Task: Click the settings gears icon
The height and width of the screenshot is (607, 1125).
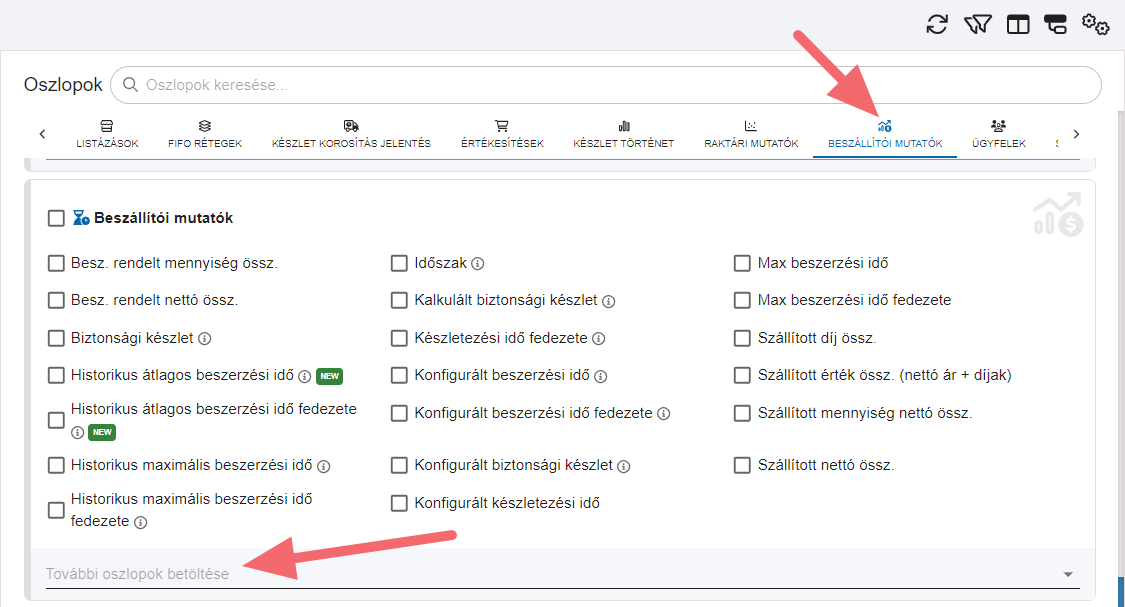Action: click(x=1096, y=25)
